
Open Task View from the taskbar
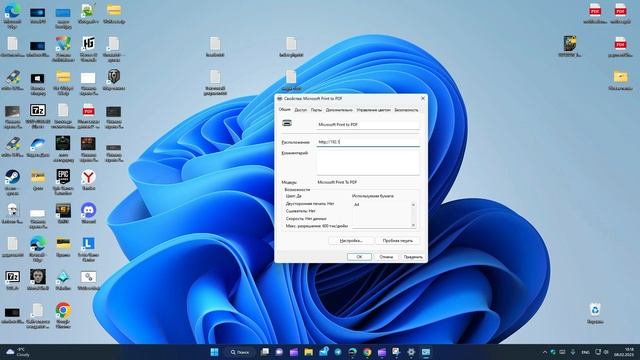(x=264, y=352)
